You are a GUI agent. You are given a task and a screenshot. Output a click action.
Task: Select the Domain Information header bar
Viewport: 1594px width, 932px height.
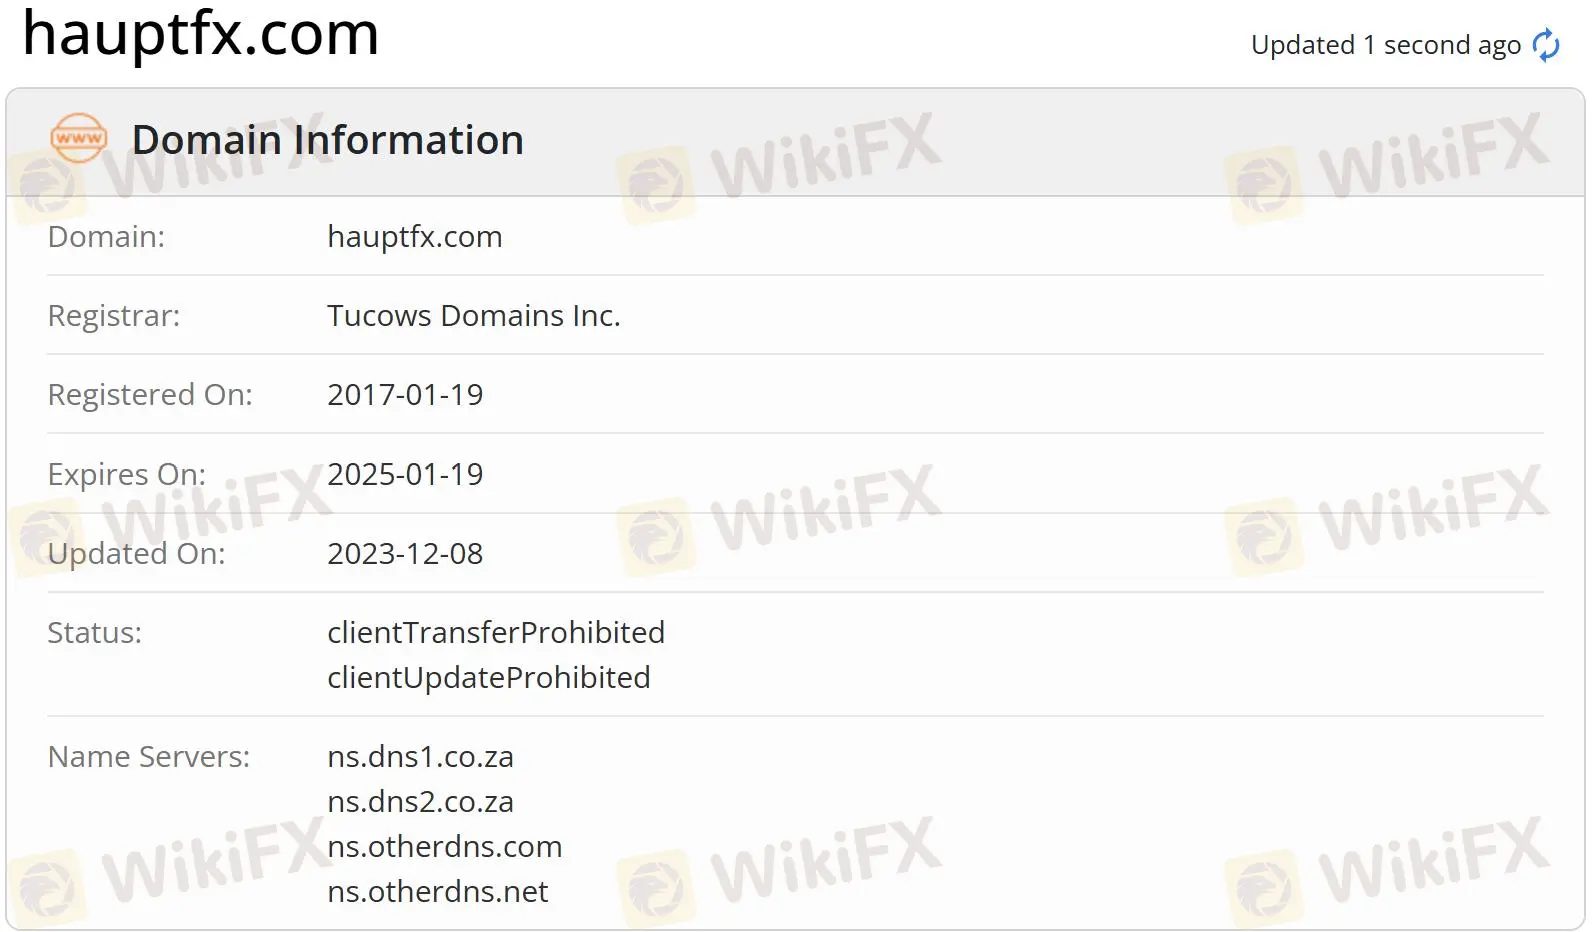(x=327, y=139)
